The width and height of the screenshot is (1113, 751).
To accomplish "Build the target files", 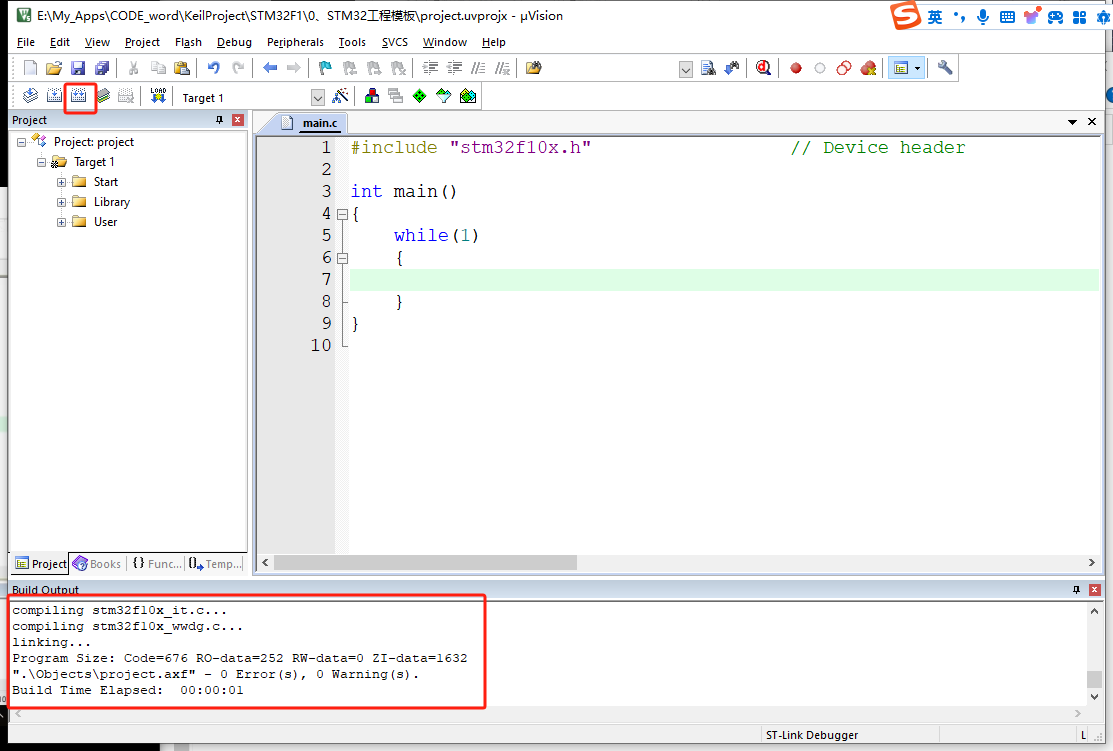I will pos(54,96).
